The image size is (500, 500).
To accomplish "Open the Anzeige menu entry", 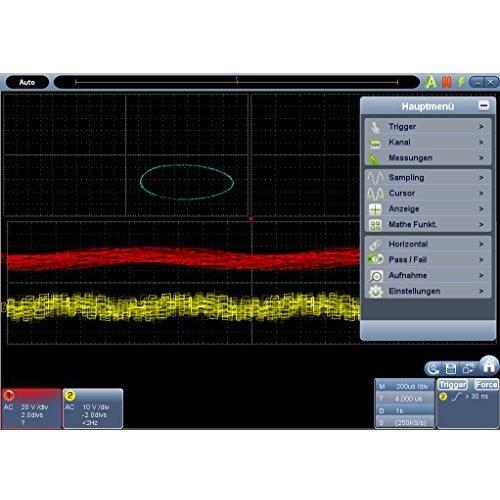I will pyautogui.click(x=428, y=209).
